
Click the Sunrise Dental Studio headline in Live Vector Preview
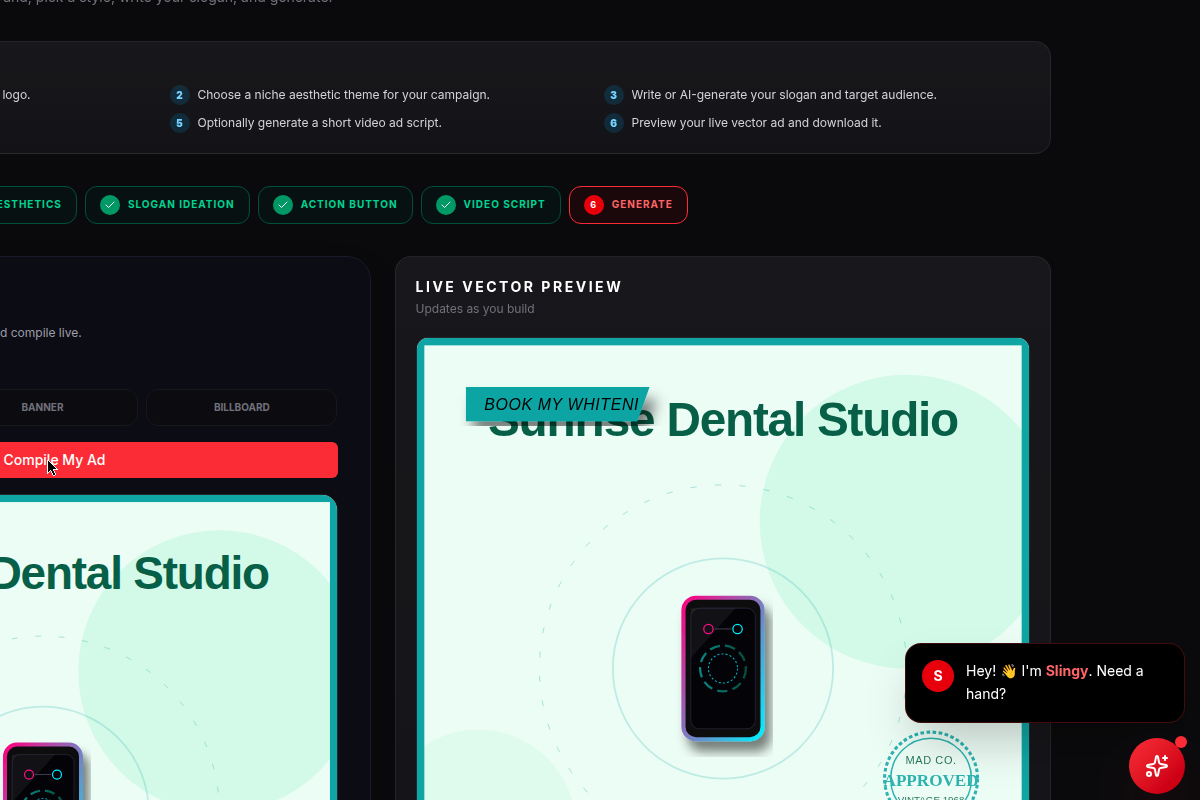722,420
